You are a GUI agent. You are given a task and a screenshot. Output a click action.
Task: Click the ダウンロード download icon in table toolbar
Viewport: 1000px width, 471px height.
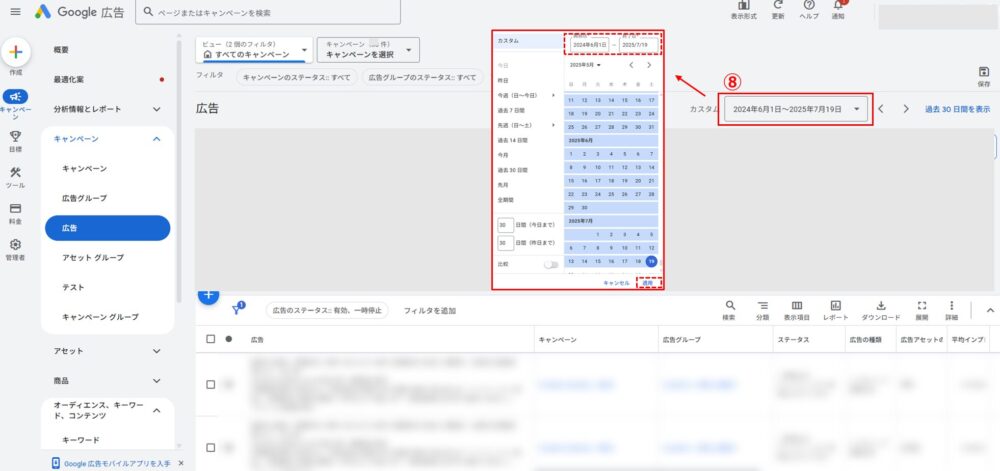[880, 305]
